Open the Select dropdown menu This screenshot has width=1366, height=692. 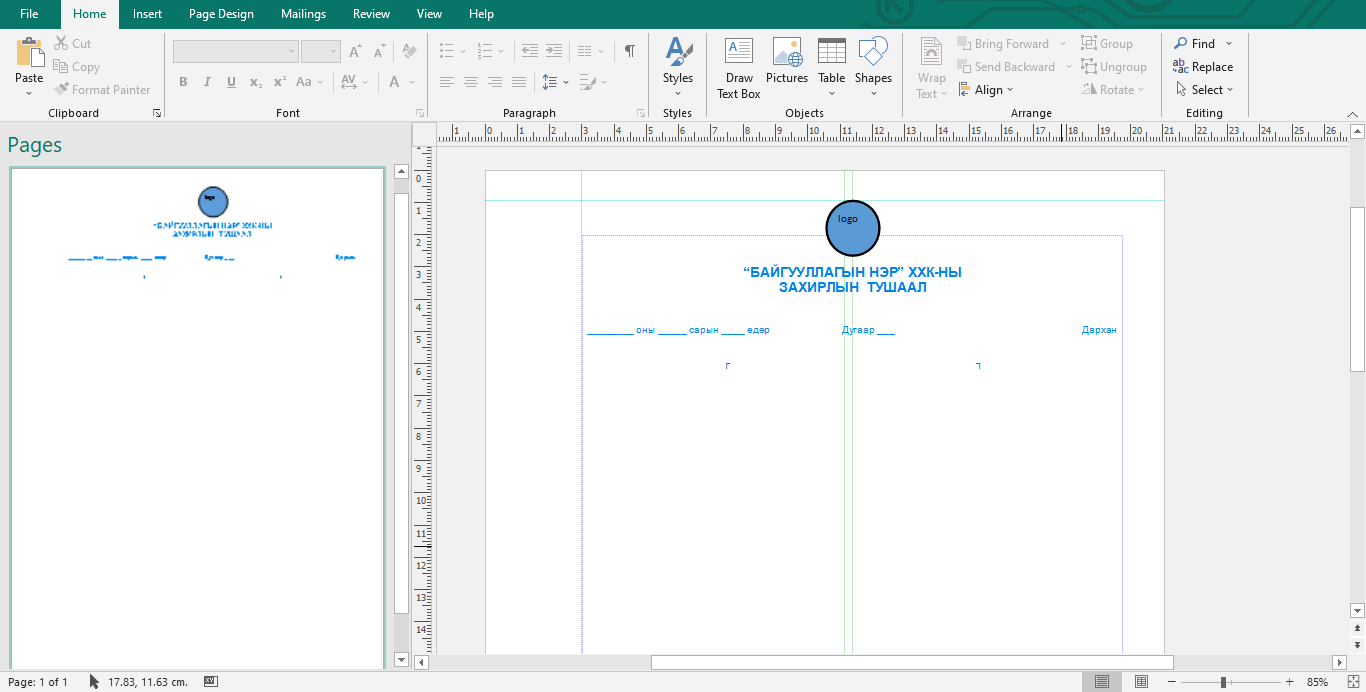click(x=1205, y=90)
